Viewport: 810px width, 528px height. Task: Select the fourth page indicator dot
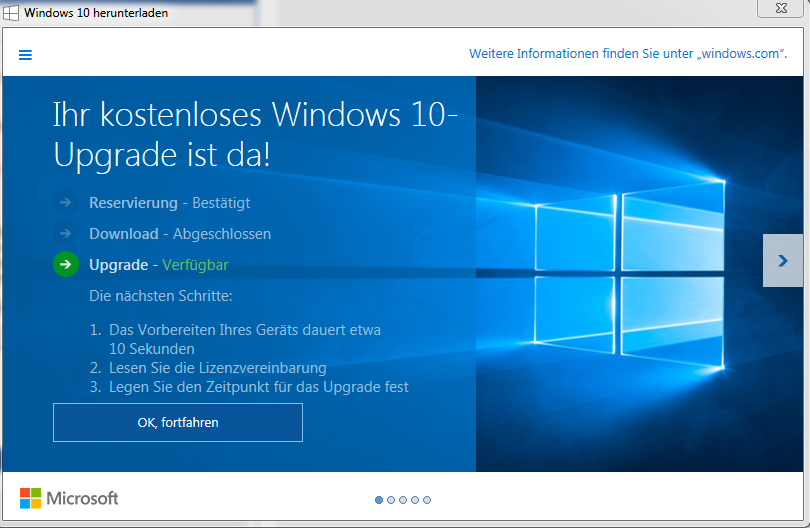click(415, 500)
